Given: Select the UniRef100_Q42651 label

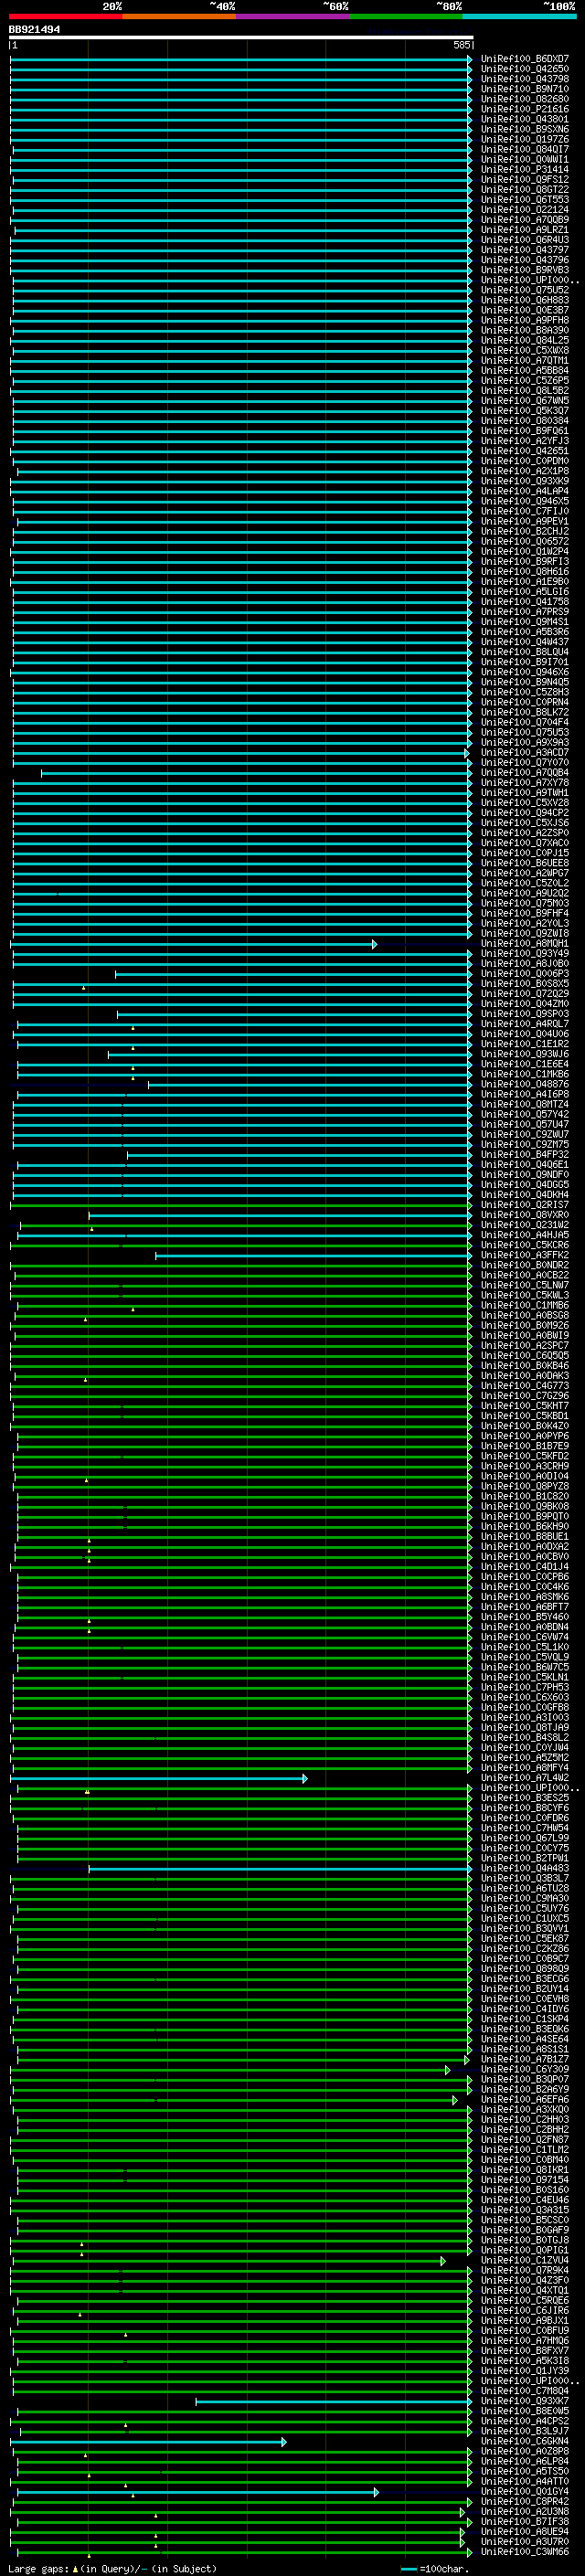Looking at the screenshot, I should [x=525, y=451].
